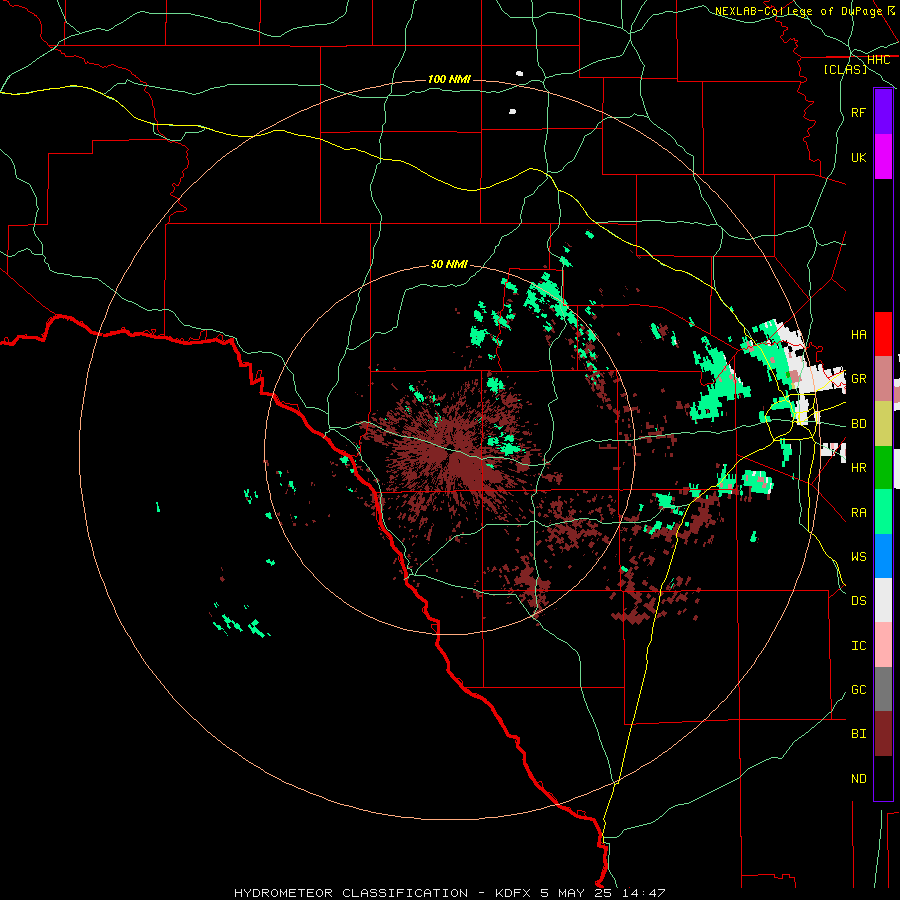This screenshot has width=900, height=900.
Task: Click the brown BI legend color swatch
Action: tap(883, 734)
